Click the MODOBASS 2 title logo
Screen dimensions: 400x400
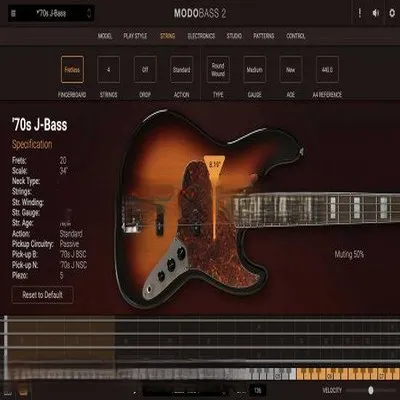[x=200, y=13]
